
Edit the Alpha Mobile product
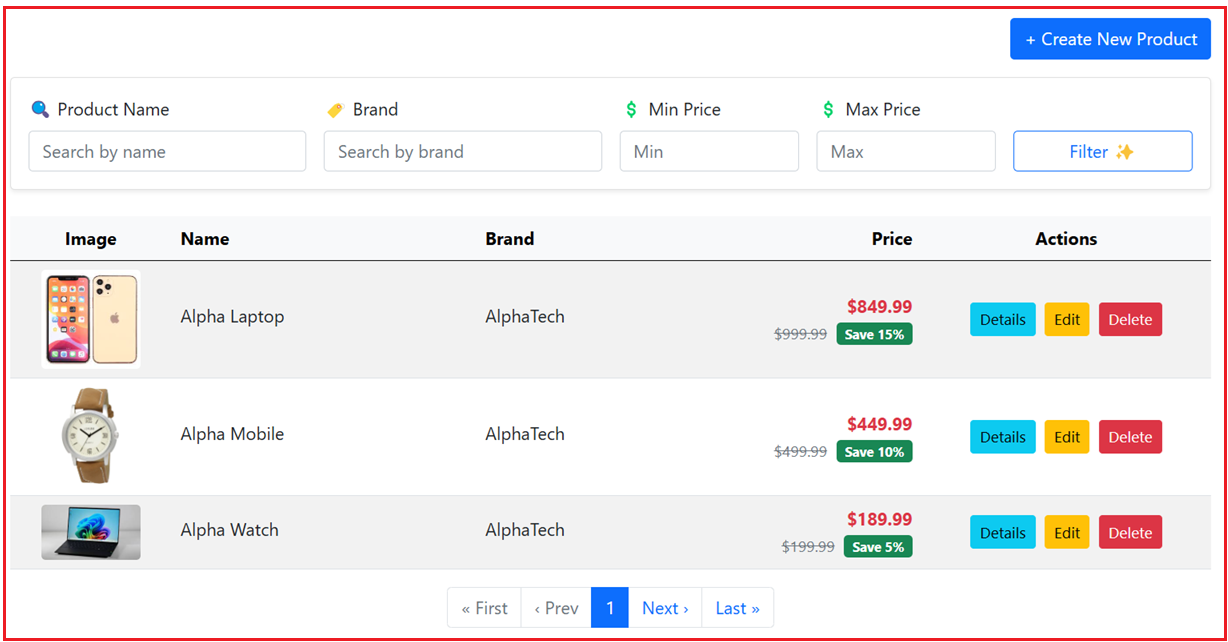click(x=1067, y=437)
